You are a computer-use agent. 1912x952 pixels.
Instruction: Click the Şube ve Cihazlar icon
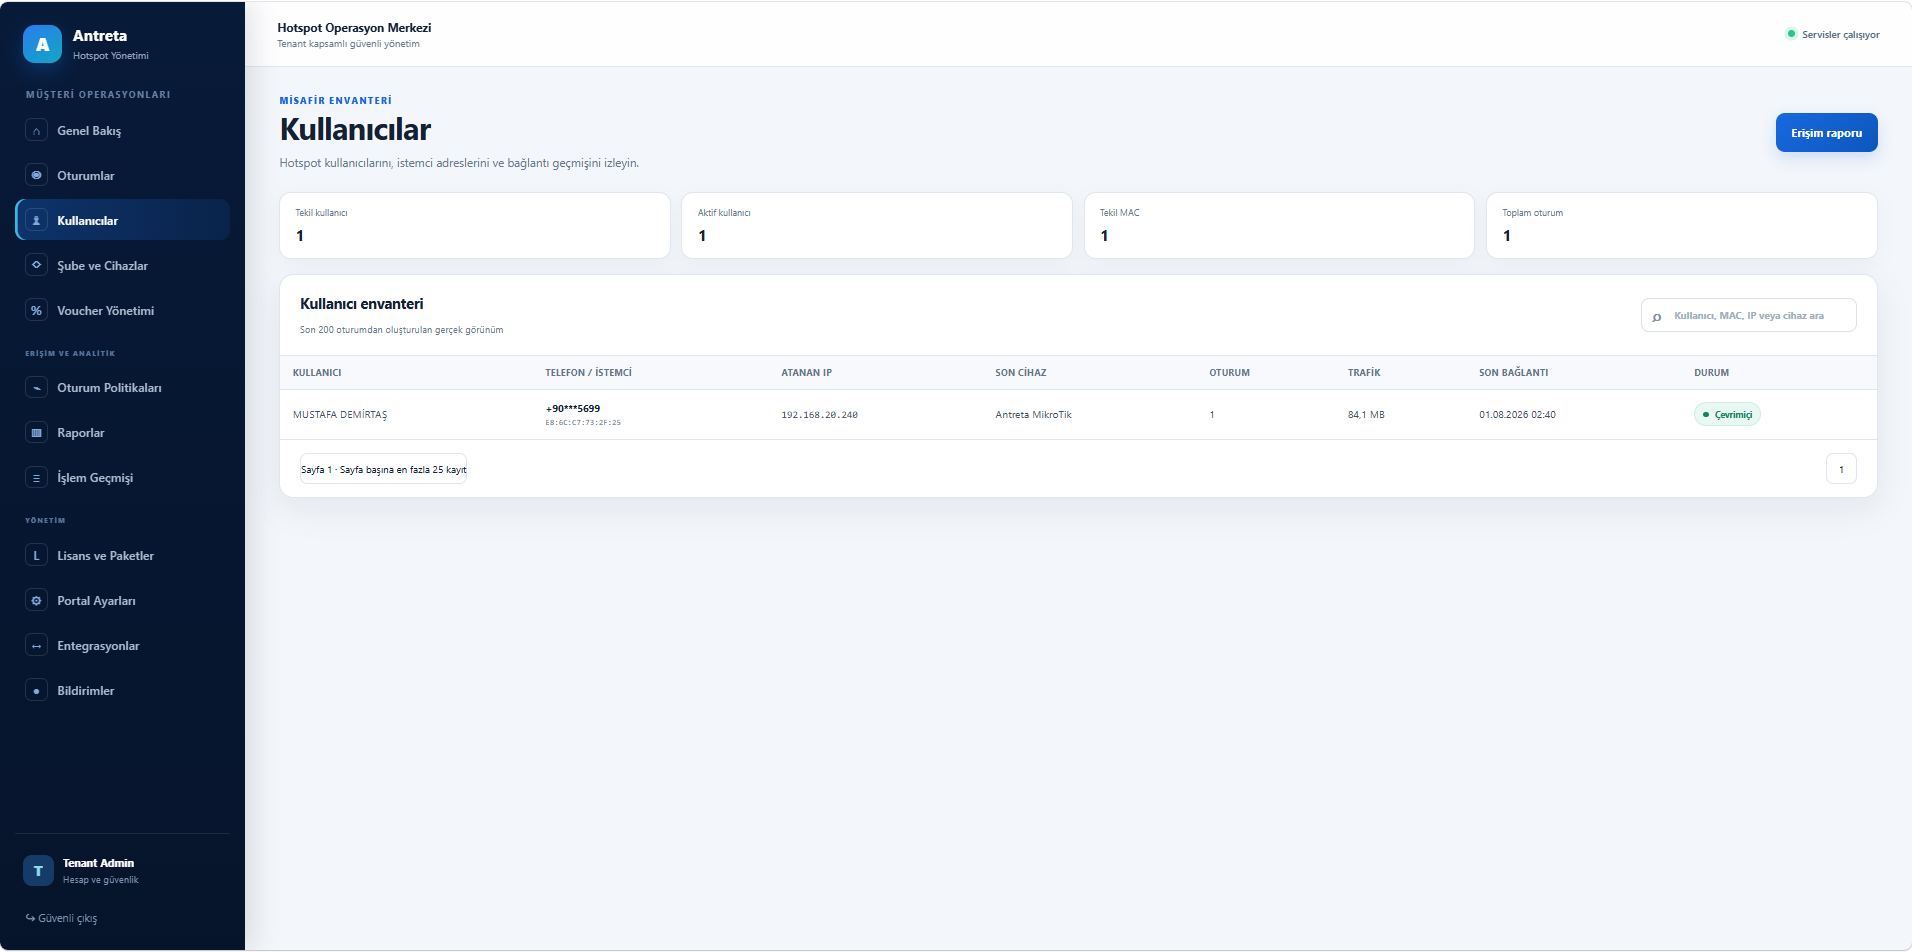[x=36, y=266]
